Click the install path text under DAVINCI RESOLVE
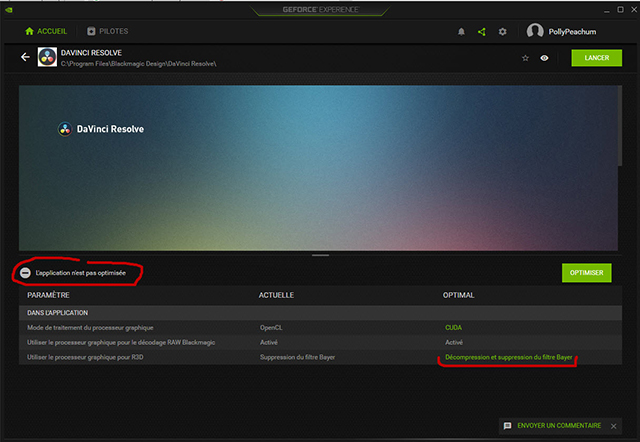640x442 pixels. tap(138, 64)
